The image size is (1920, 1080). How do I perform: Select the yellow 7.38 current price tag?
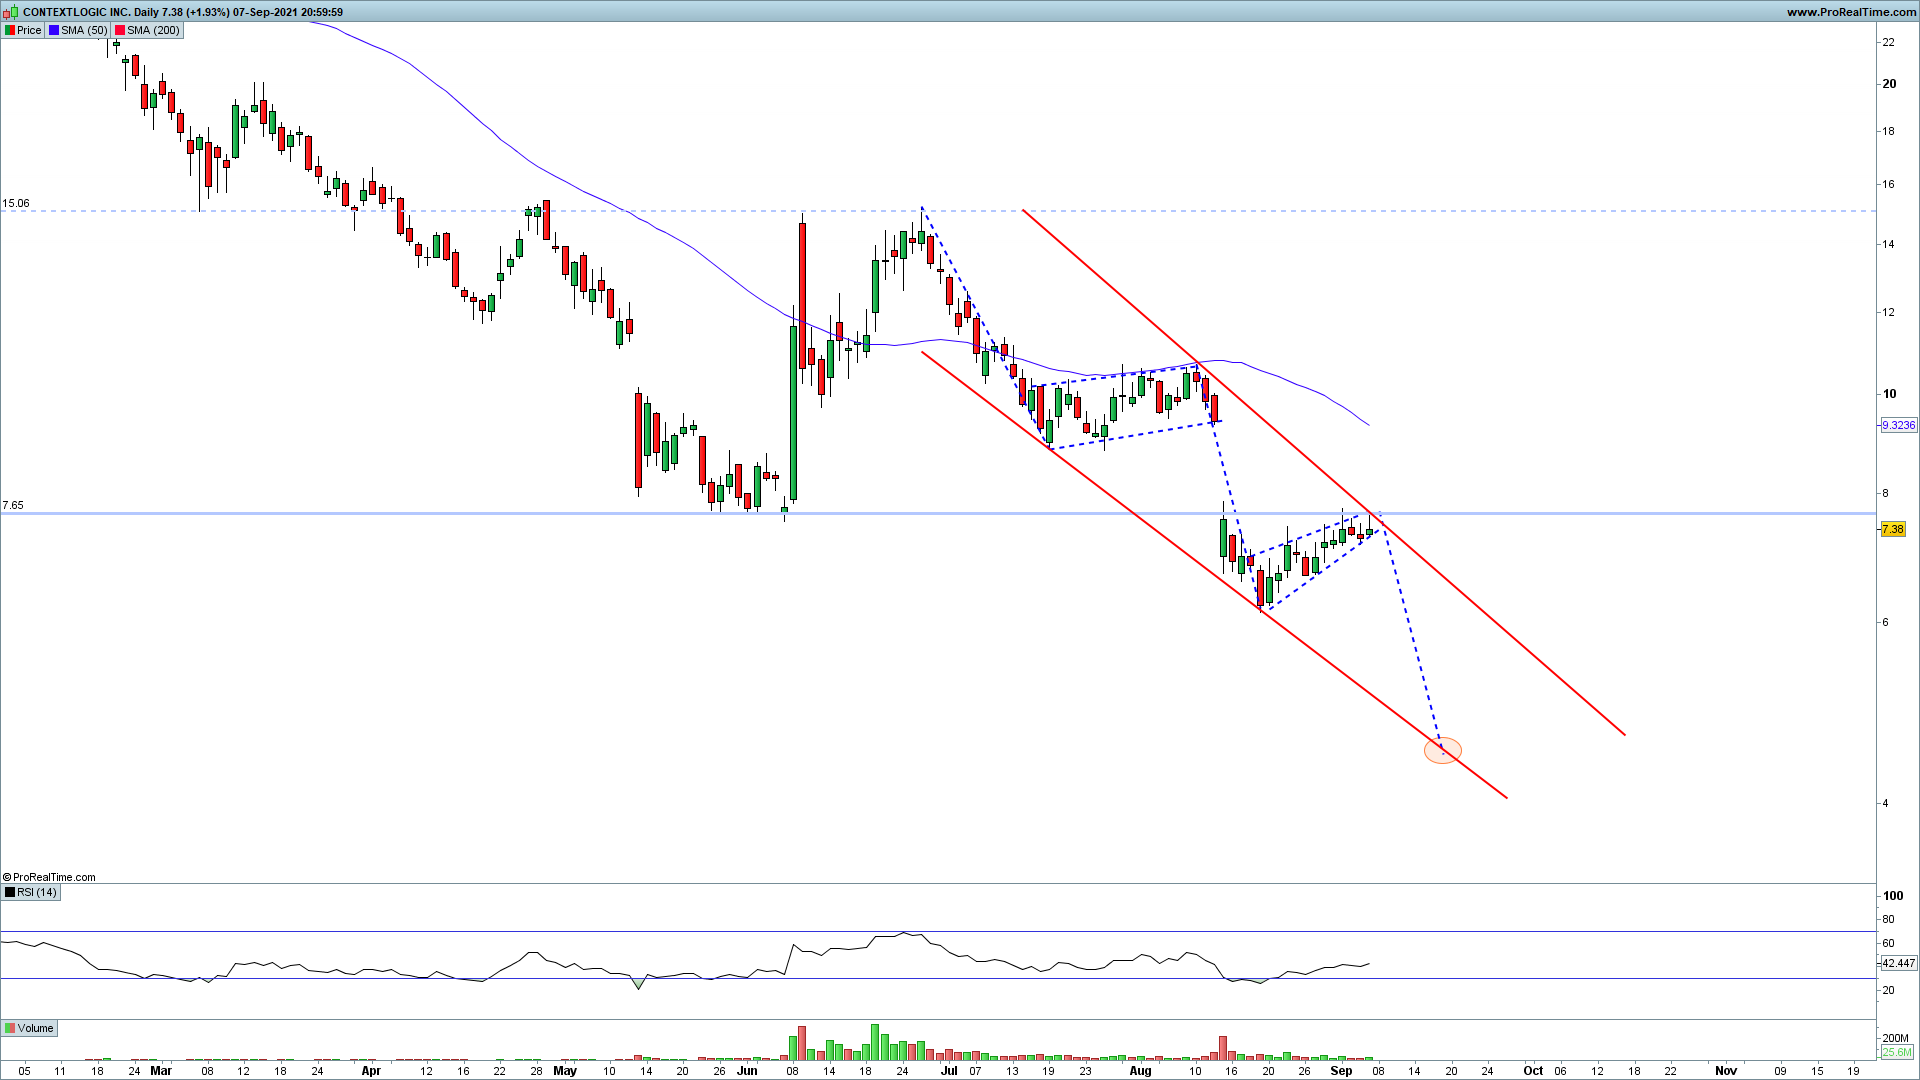[1892, 529]
